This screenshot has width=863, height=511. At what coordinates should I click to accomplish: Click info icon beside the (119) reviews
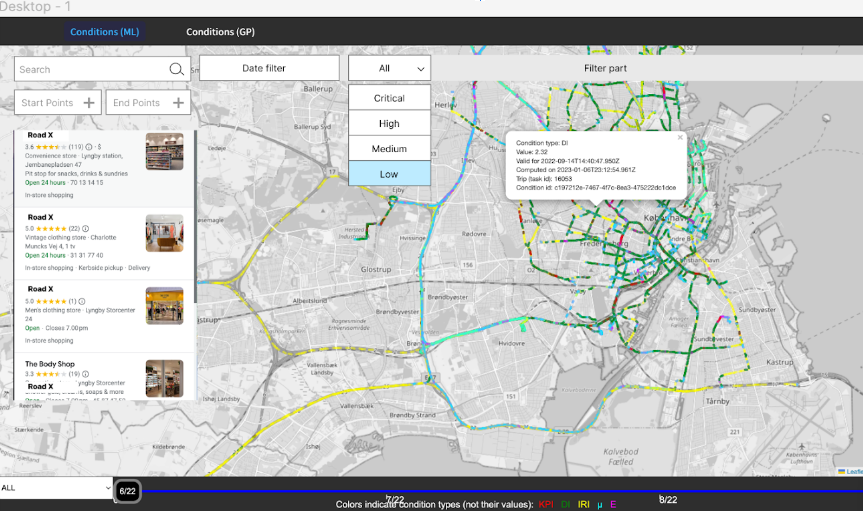tap(90, 146)
